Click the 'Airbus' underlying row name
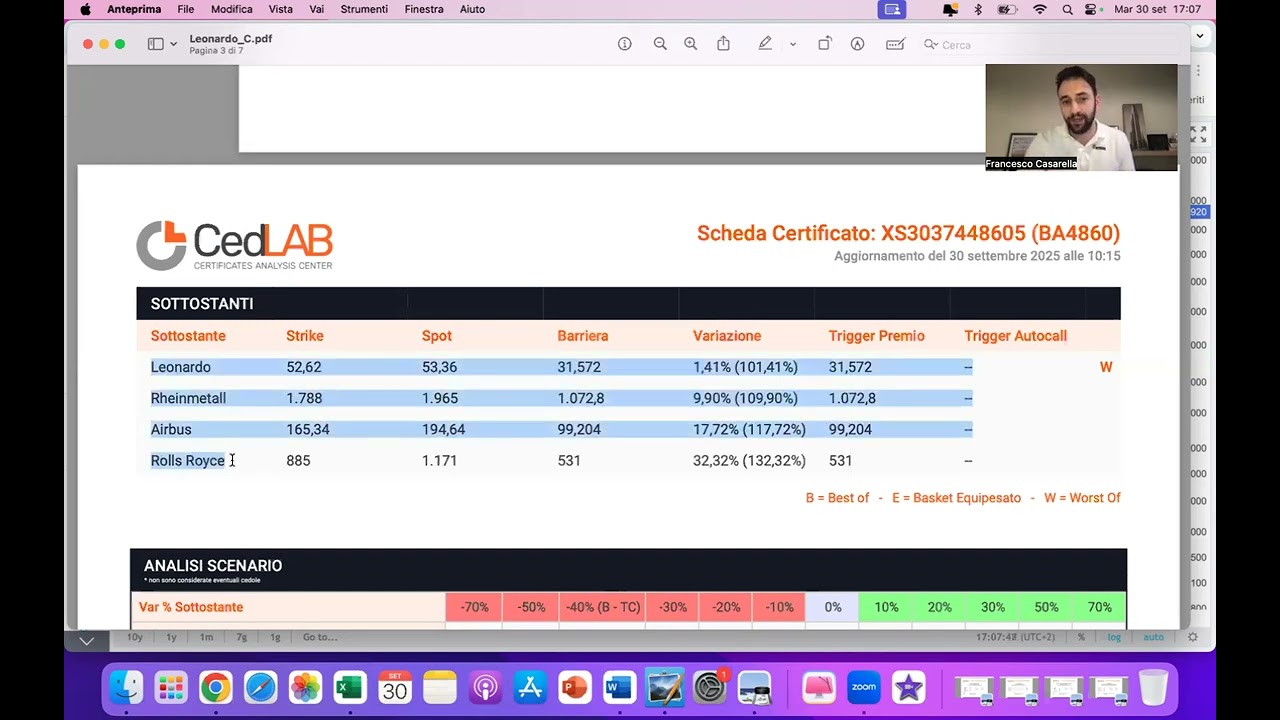1280x720 pixels. point(171,429)
